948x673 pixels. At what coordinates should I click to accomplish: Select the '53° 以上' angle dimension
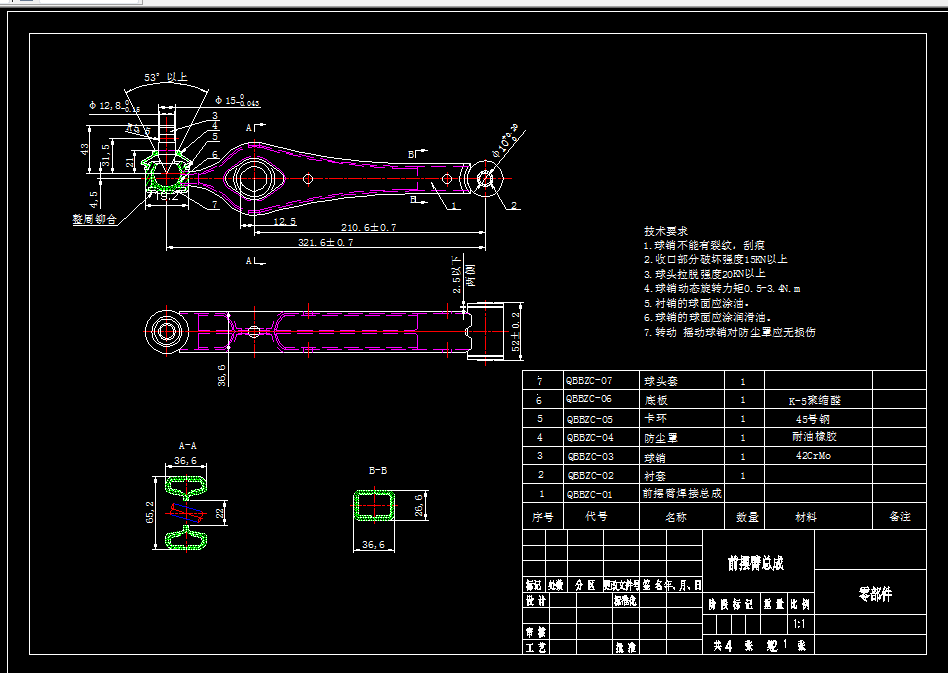(x=166, y=77)
